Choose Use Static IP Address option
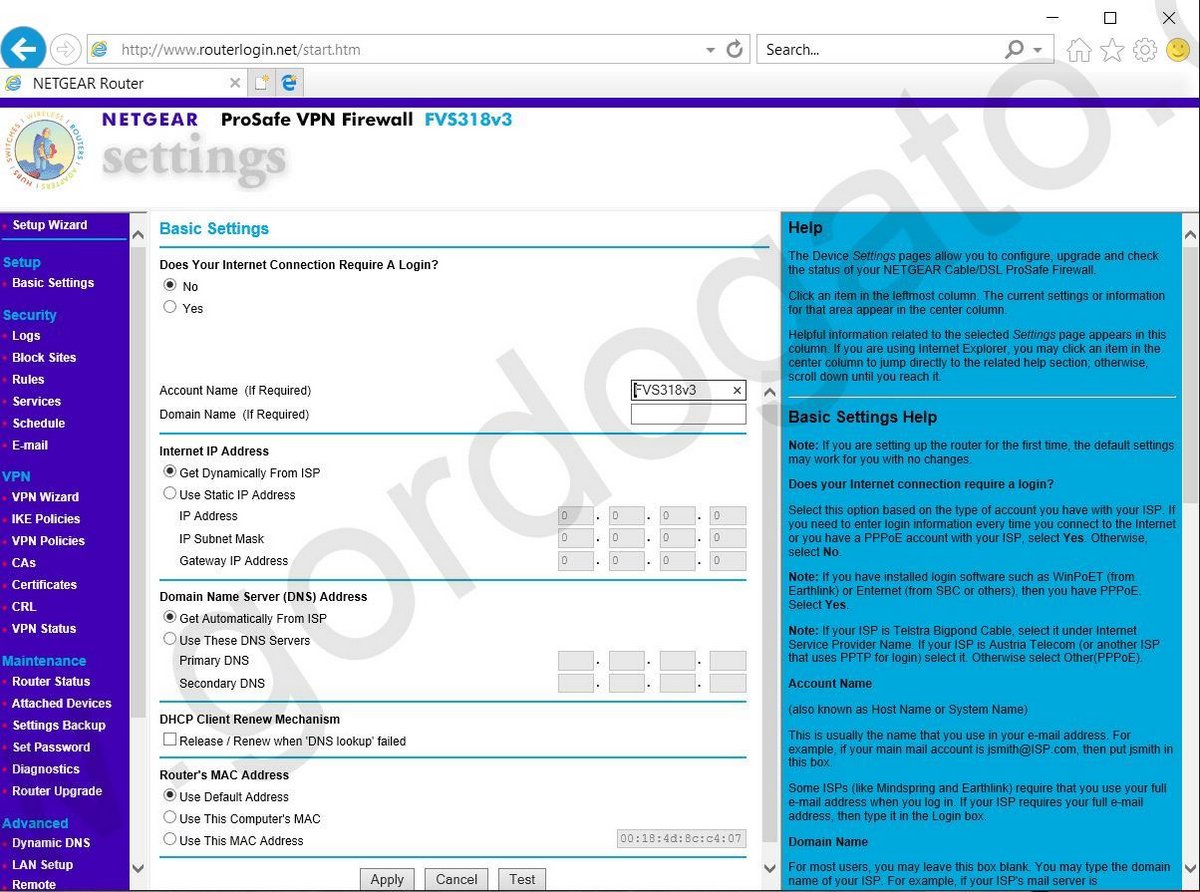The height and width of the screenshot is (892, 1200). point(170,494)
